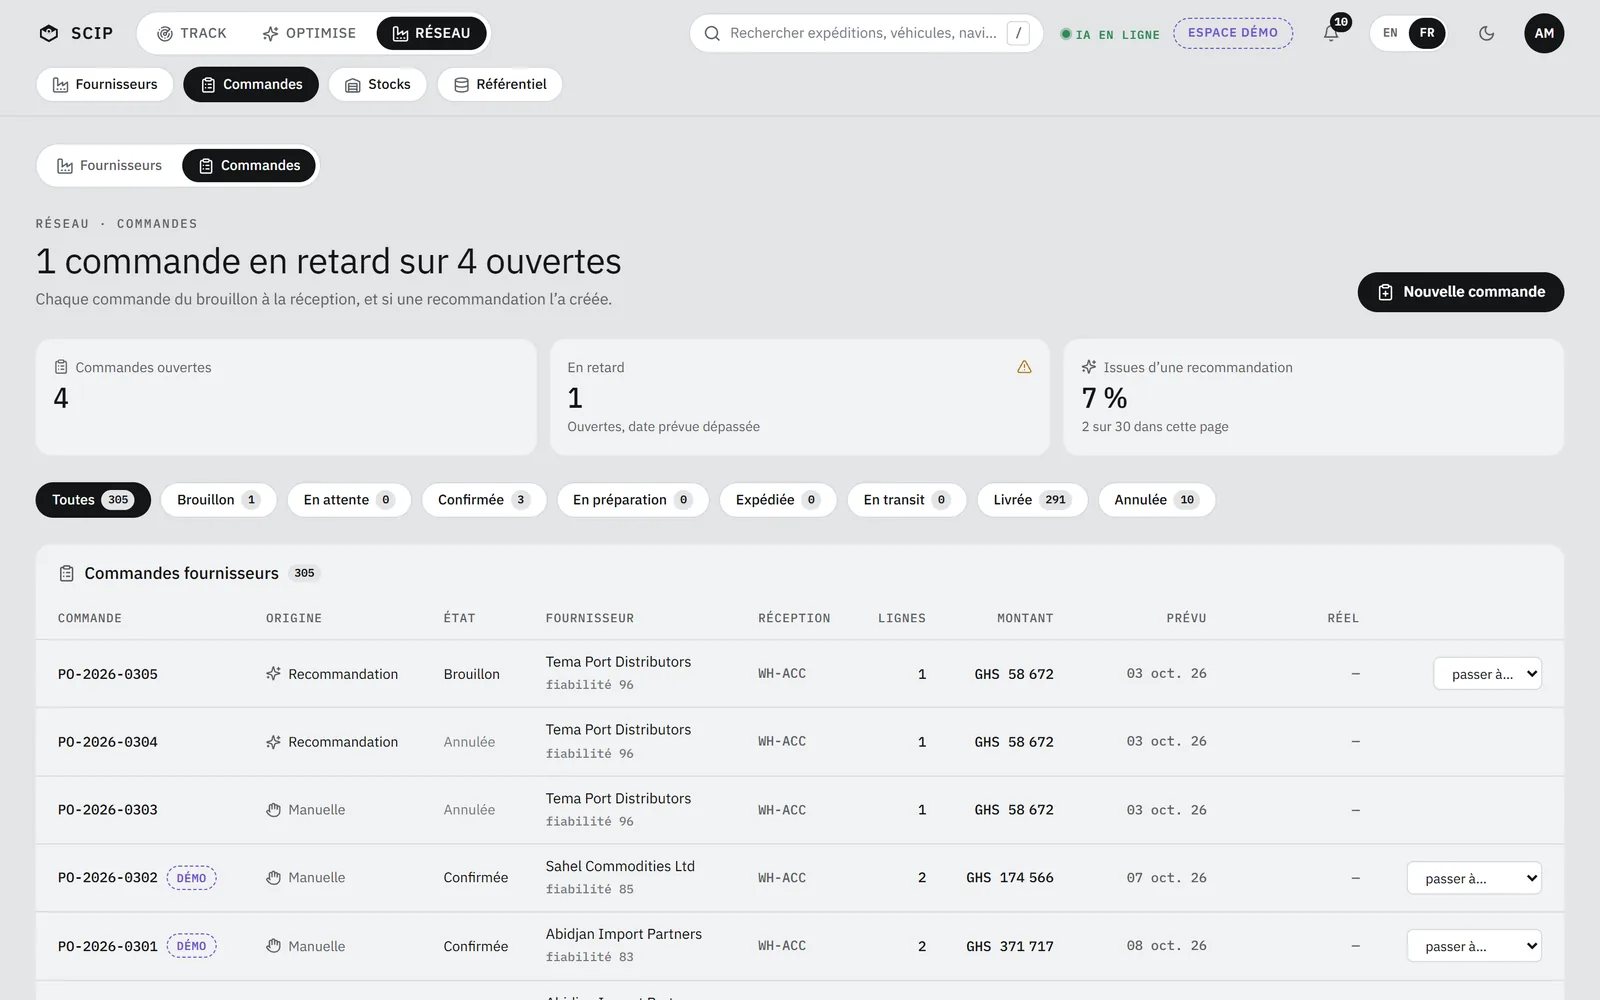Image resolution: width=1600 pixels, height=1000 pixels.
Task: Open the TRACK main tab
Action: point(192,33)
